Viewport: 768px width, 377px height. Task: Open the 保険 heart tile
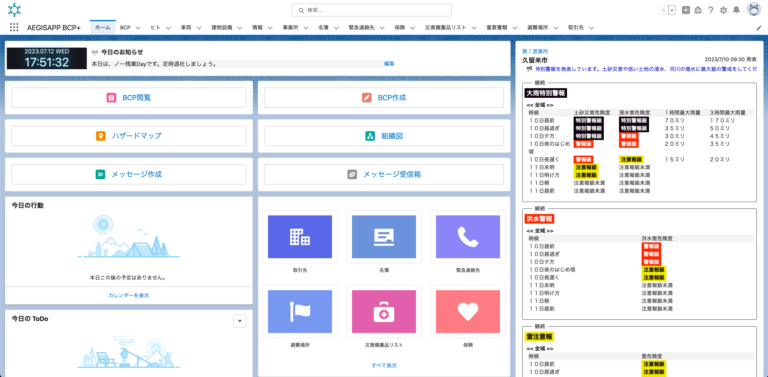[x=468, y=312]
